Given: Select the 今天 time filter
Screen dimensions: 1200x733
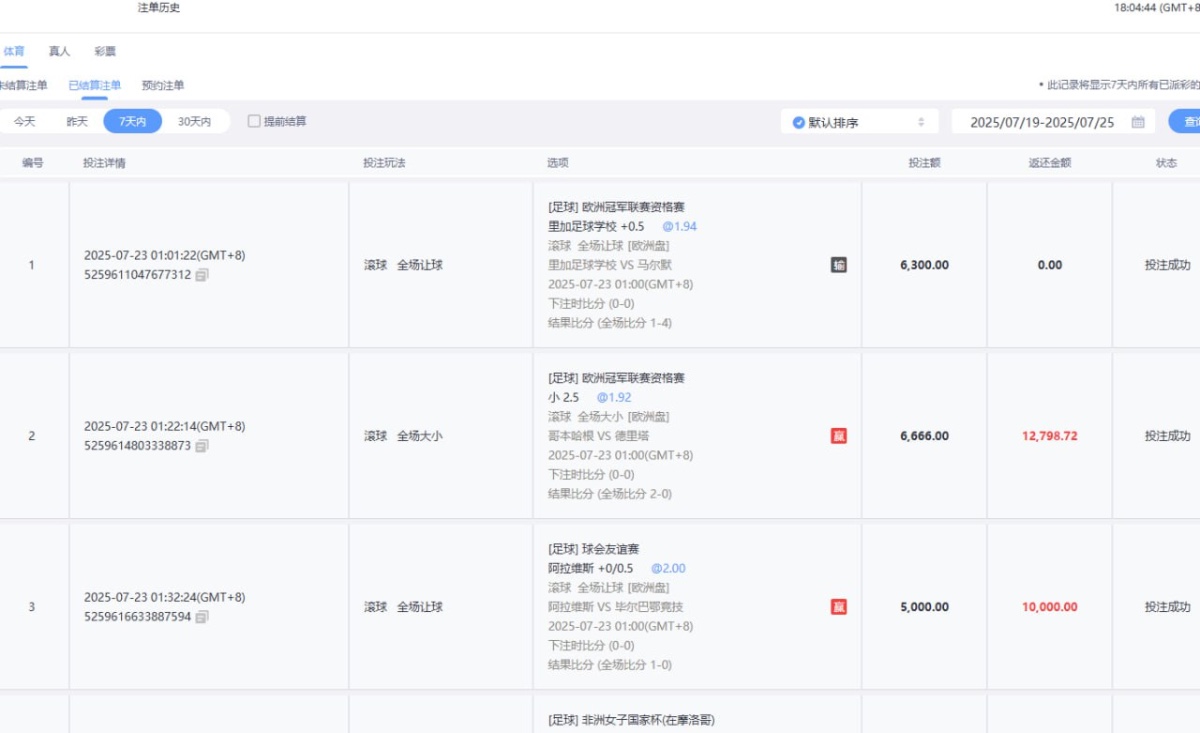Looking at the screenshot, I should tap(25, 122).
